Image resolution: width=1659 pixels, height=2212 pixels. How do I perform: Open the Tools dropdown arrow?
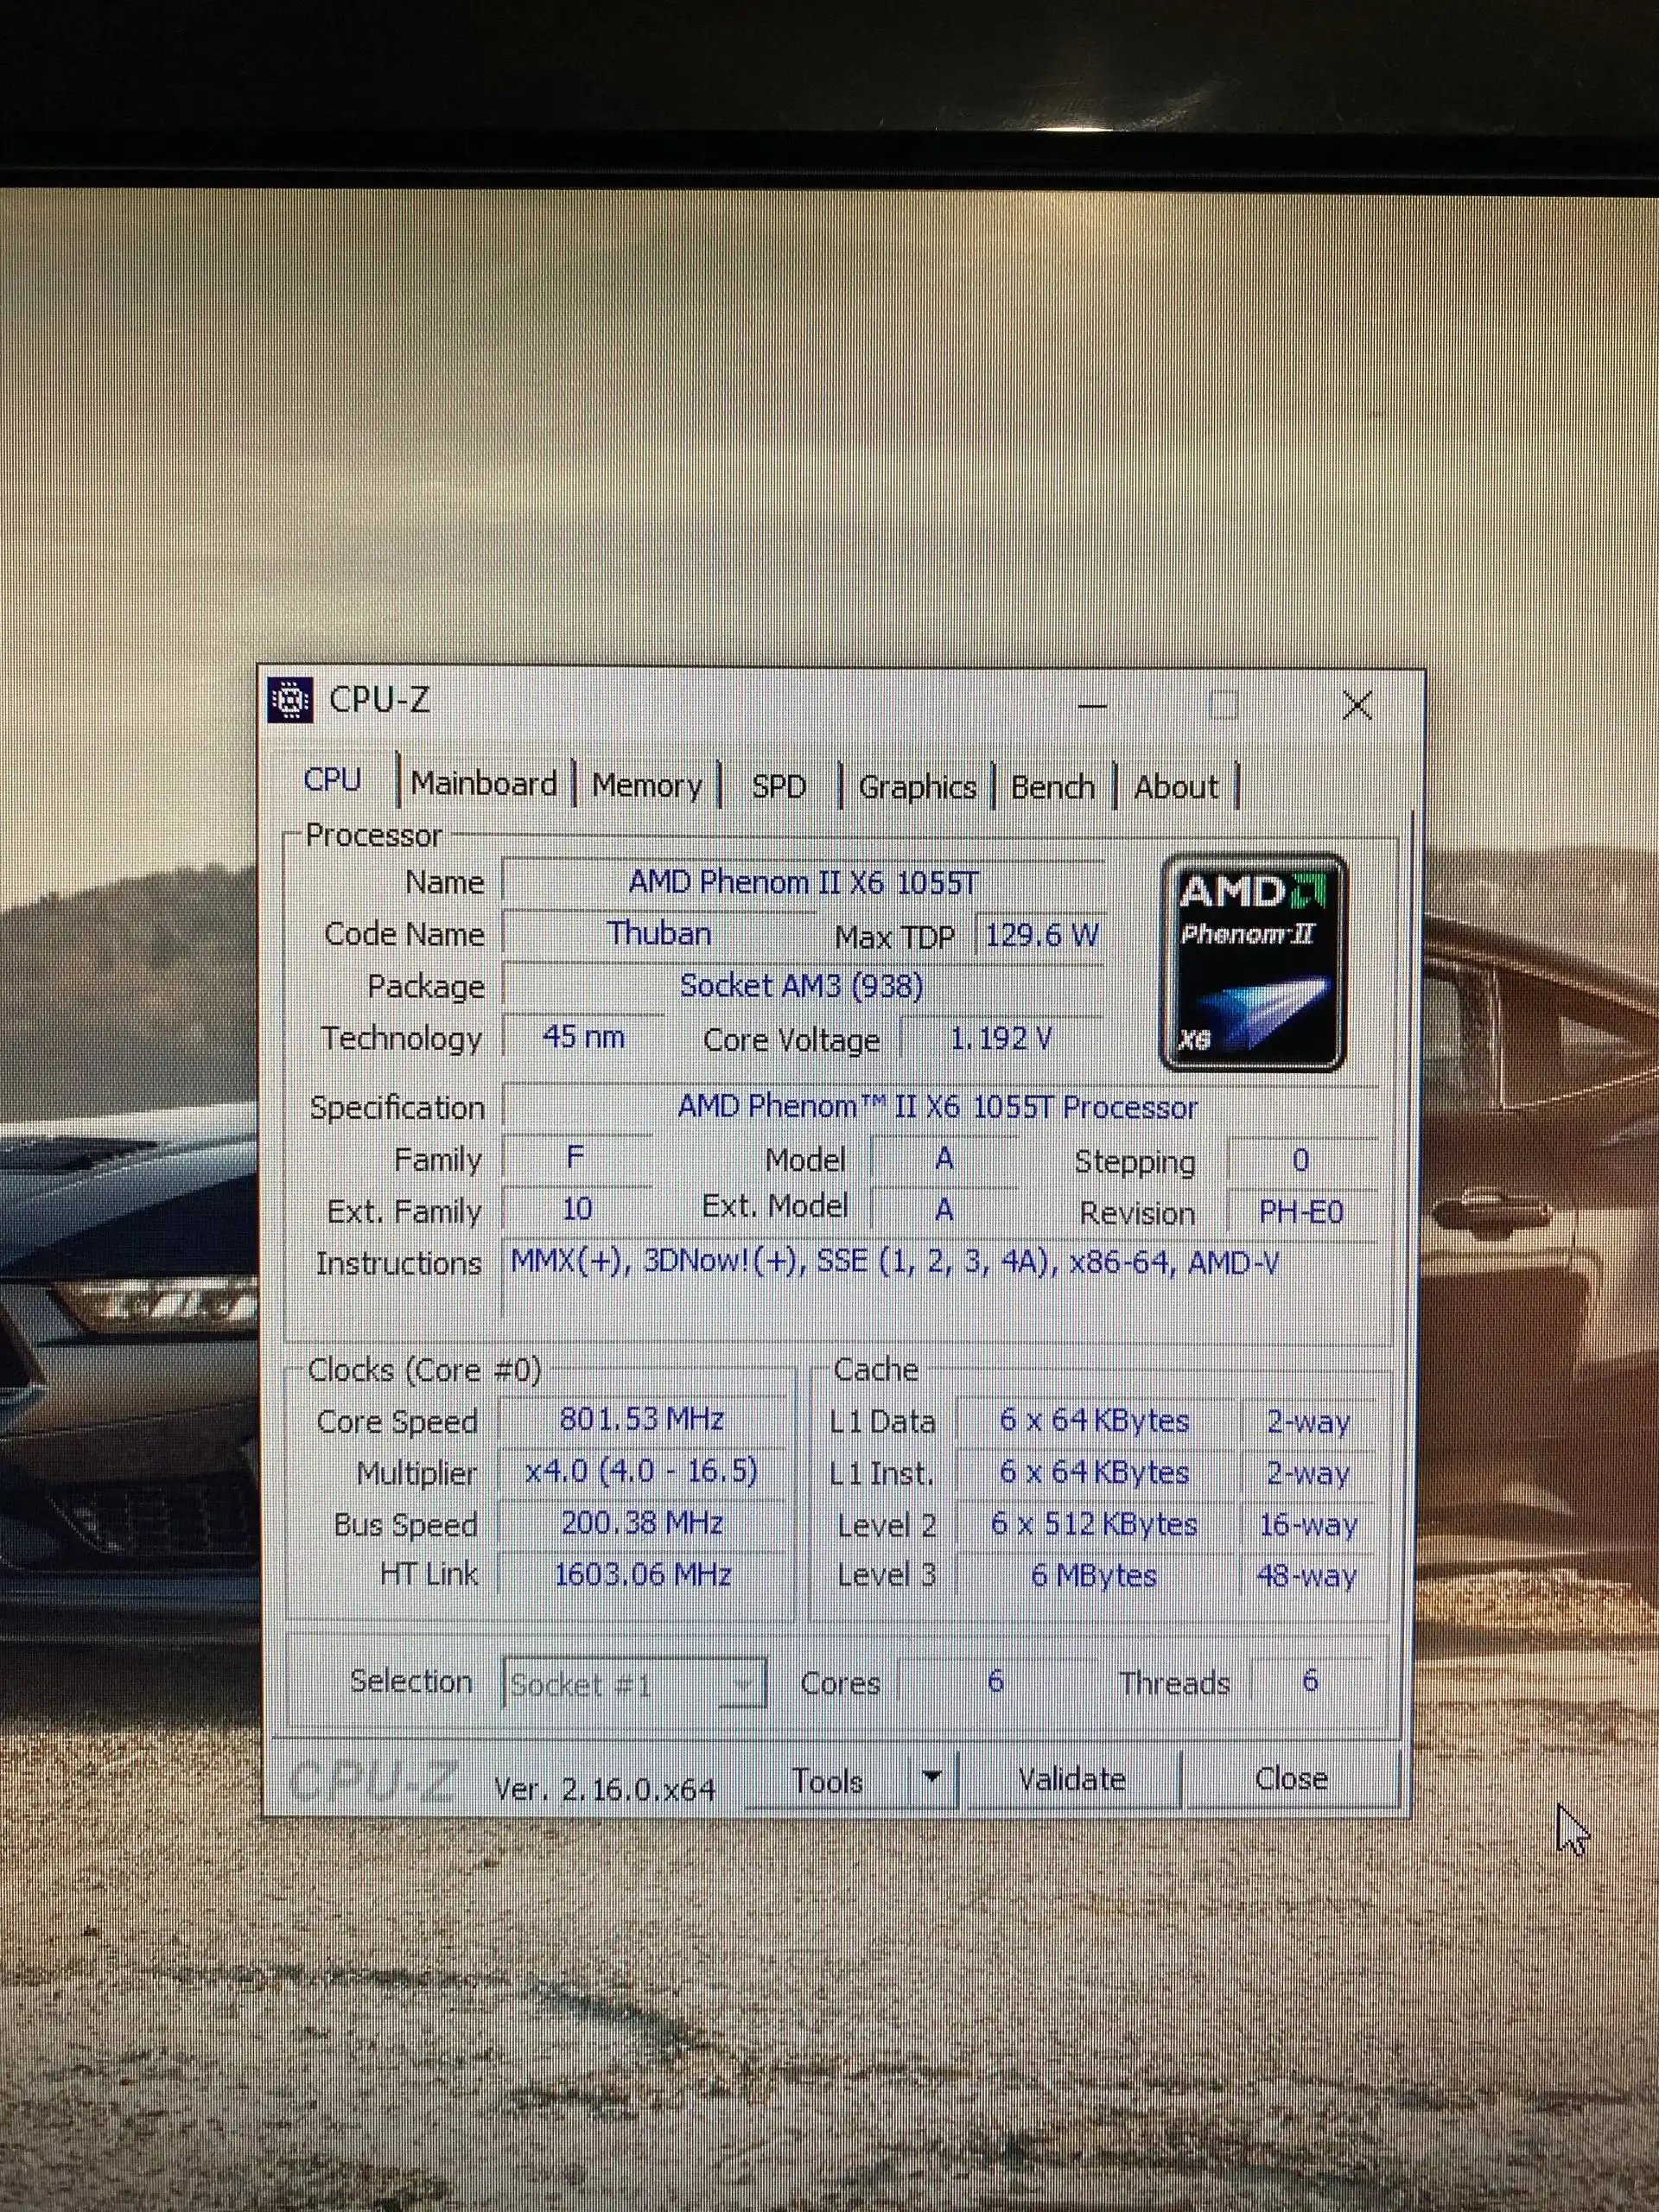pos(932,1780)
